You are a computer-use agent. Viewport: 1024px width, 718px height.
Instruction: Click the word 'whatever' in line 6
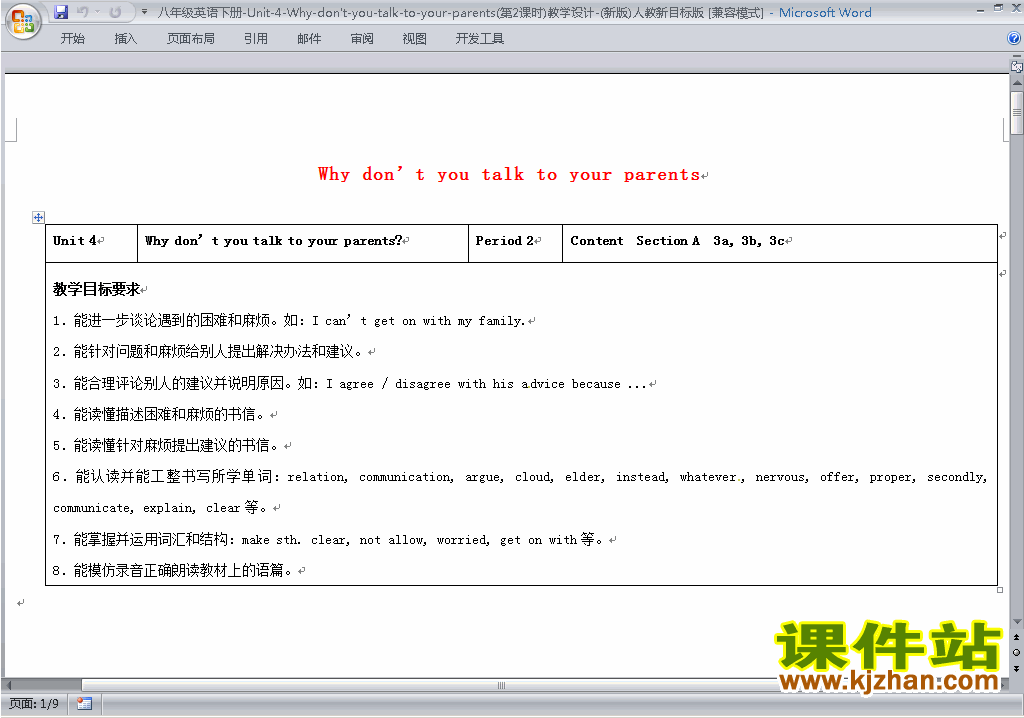708,477
